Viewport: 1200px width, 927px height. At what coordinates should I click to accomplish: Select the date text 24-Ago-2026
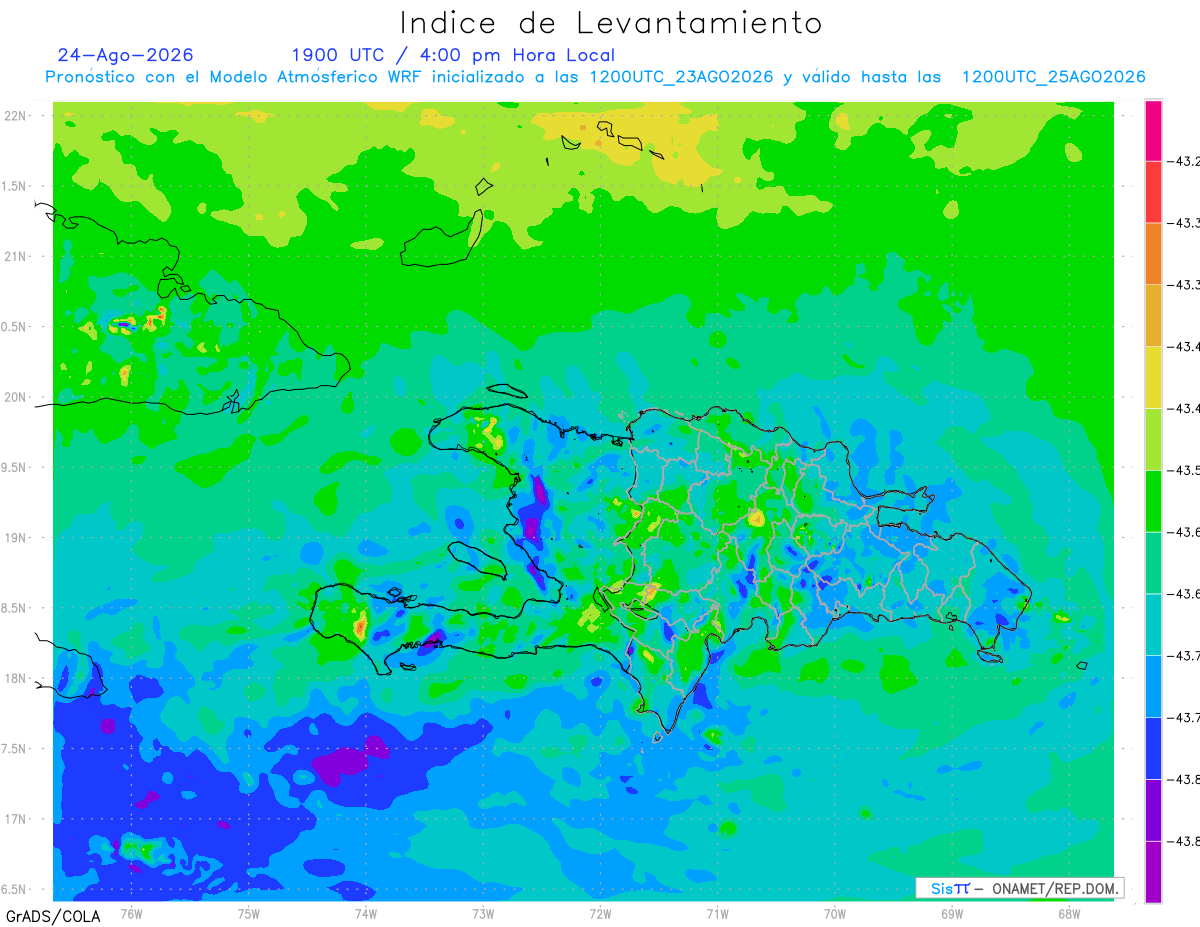[125, 55]
